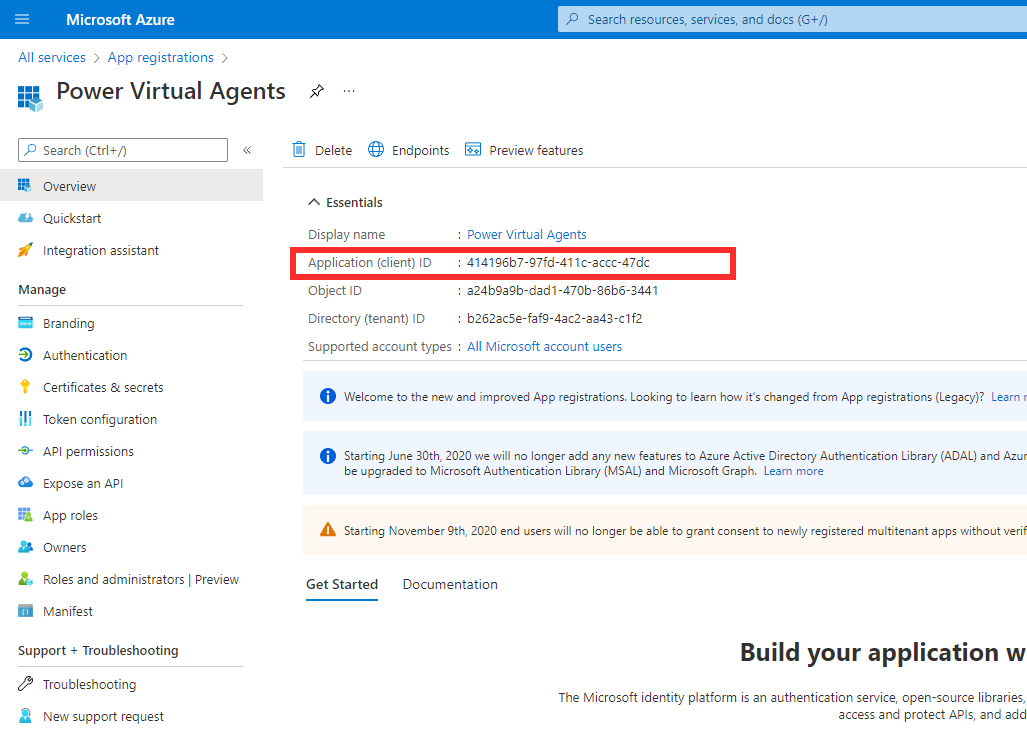The height and width of the screenshot is (743, 1027).
Task: Click the Troubleshooting wrench icon
Action: [25, 683]
